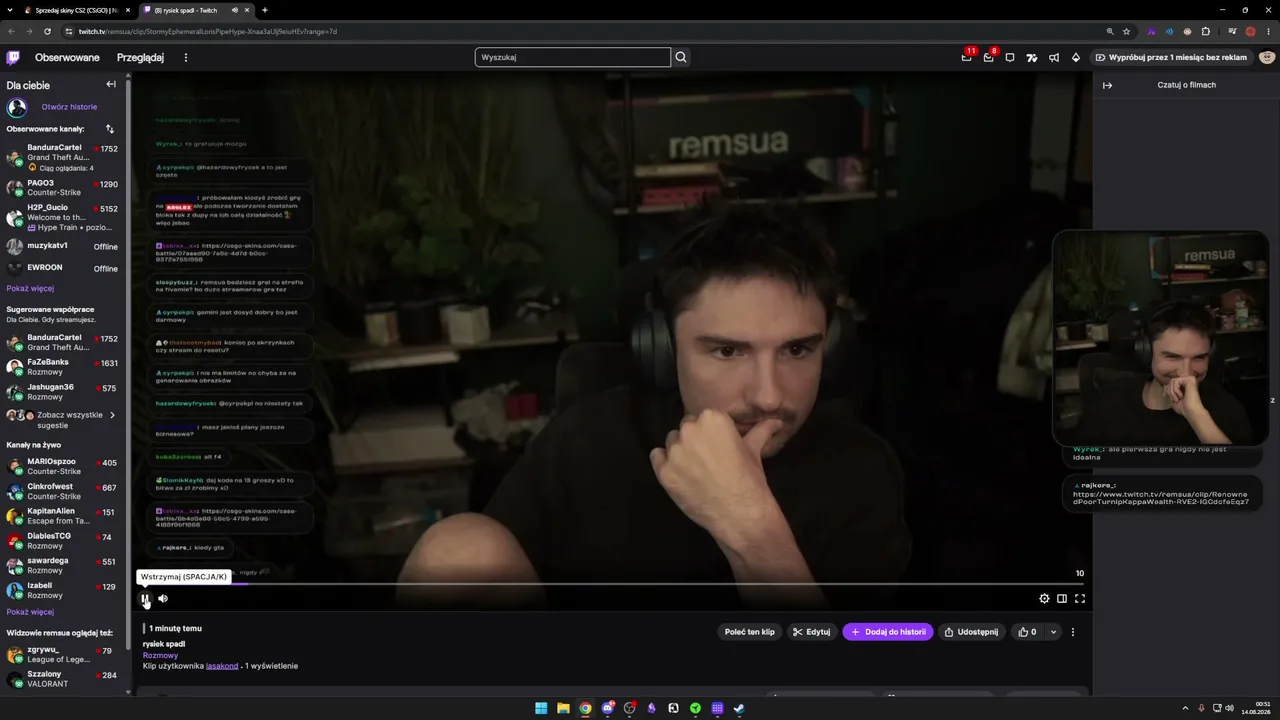
Task: Open the Twitch home logo
Action: [13, 57]
